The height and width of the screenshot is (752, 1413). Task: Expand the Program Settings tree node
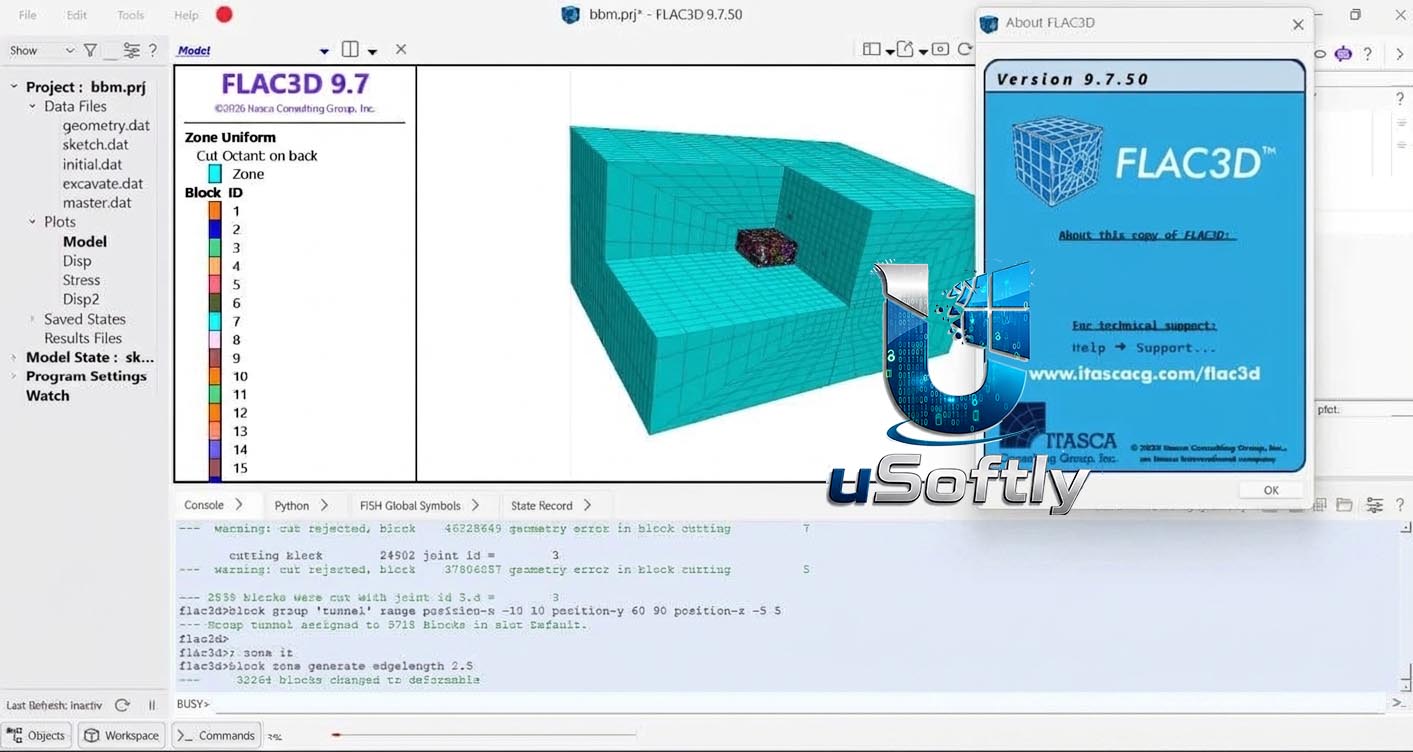point(14,376)
